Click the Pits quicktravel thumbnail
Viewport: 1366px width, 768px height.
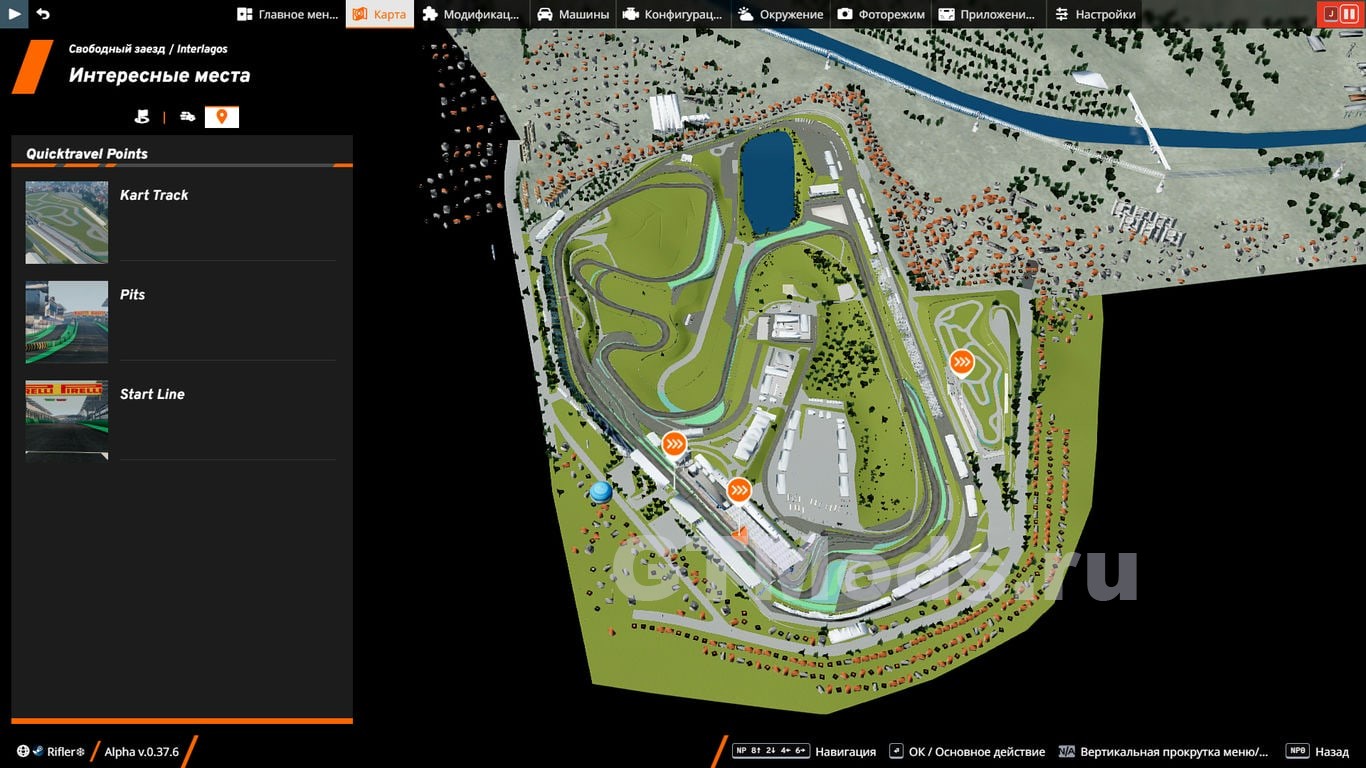point(67,321)
